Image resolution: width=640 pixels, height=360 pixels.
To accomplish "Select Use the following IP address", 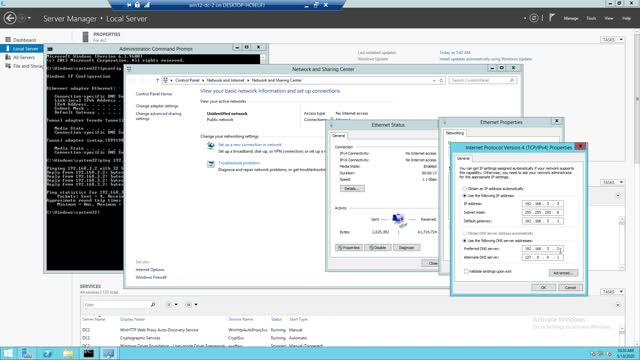I will tap(488, 196).
